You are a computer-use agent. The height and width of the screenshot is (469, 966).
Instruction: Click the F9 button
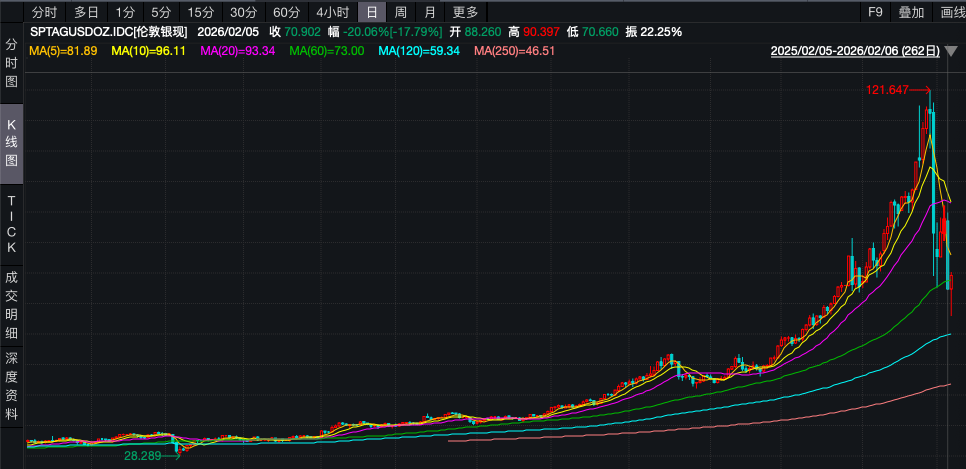point(875,12)
